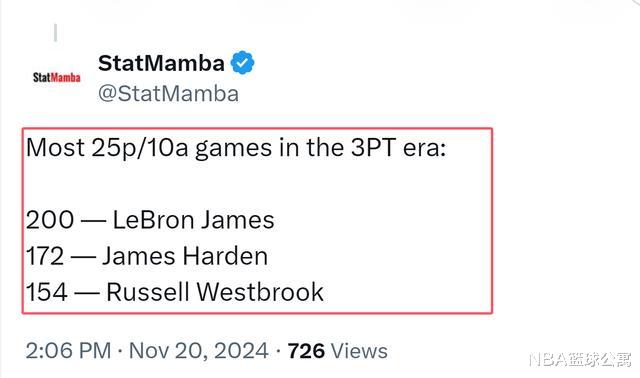
Task: Click the dash before Russell Westbrook
Action: (87, 293)
